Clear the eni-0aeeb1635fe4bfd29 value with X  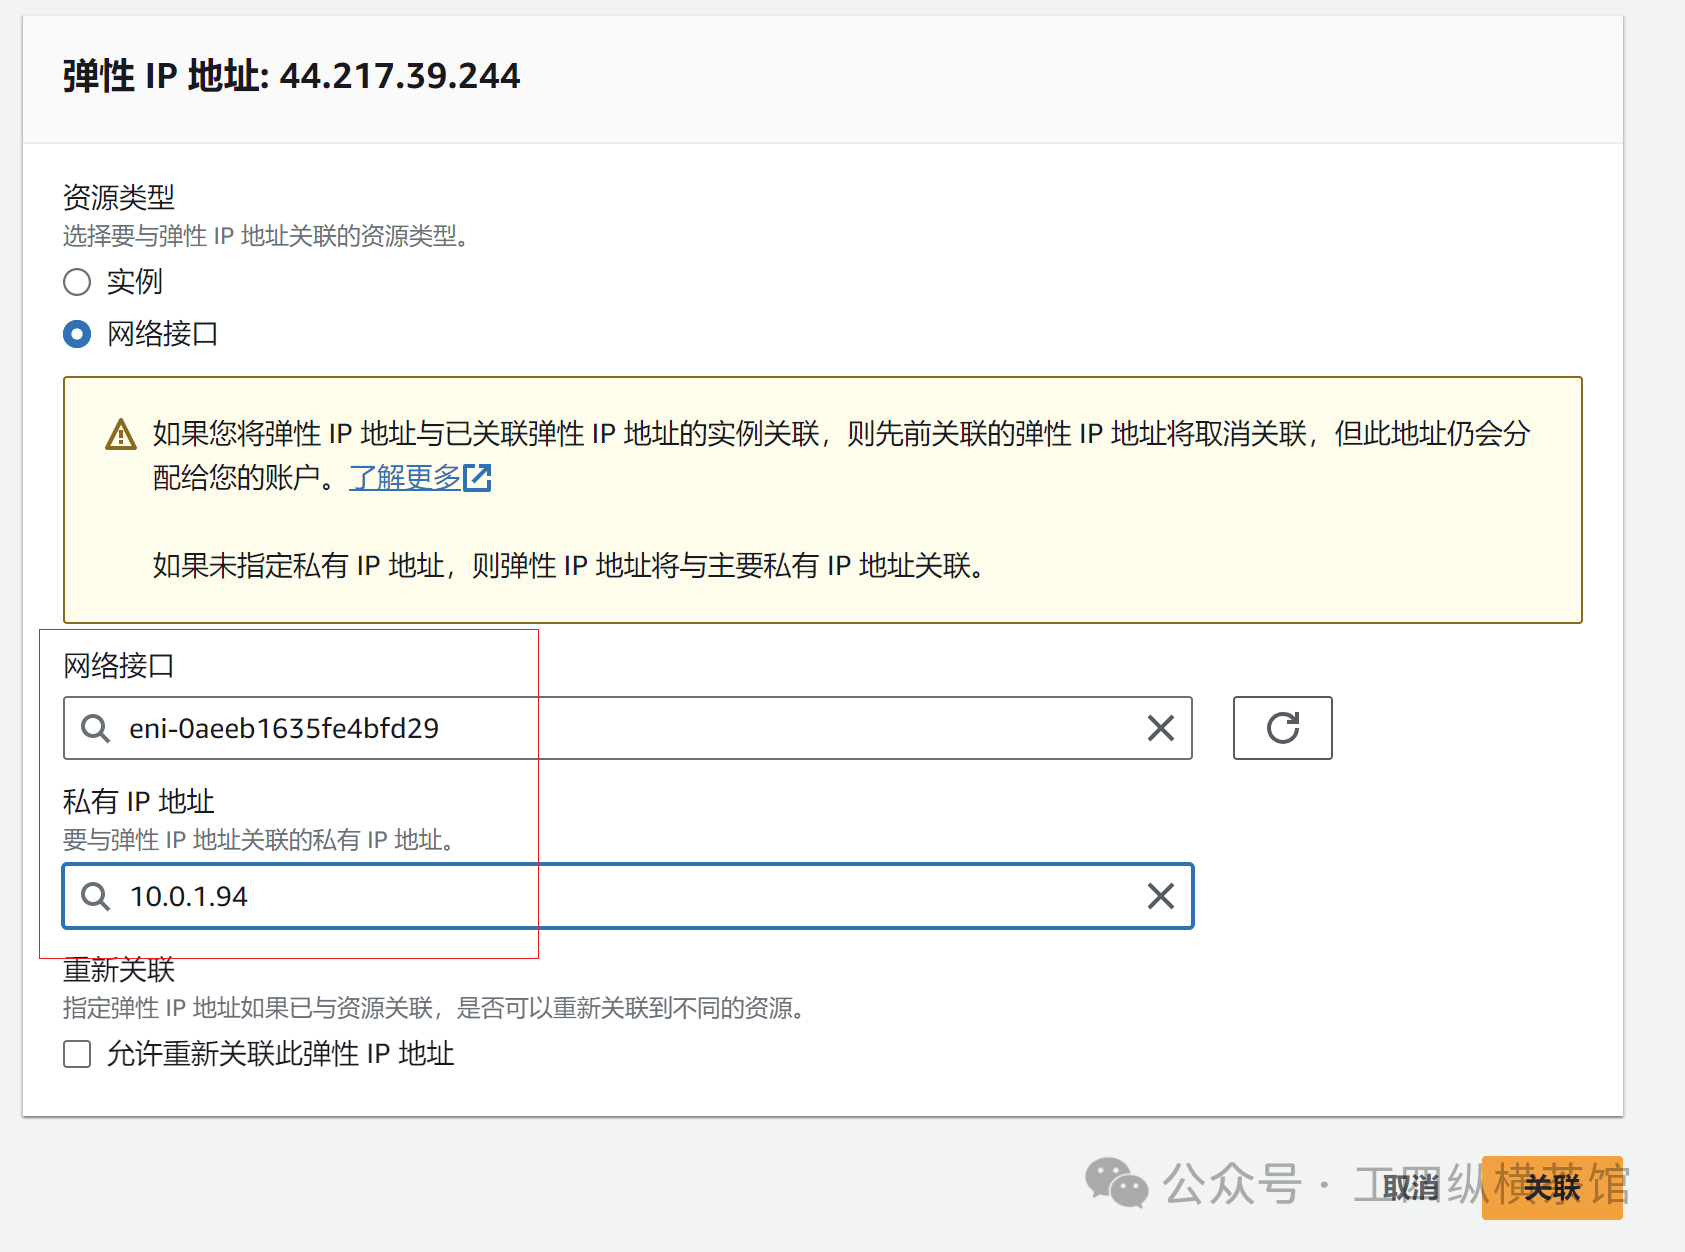click(1160, 728)
